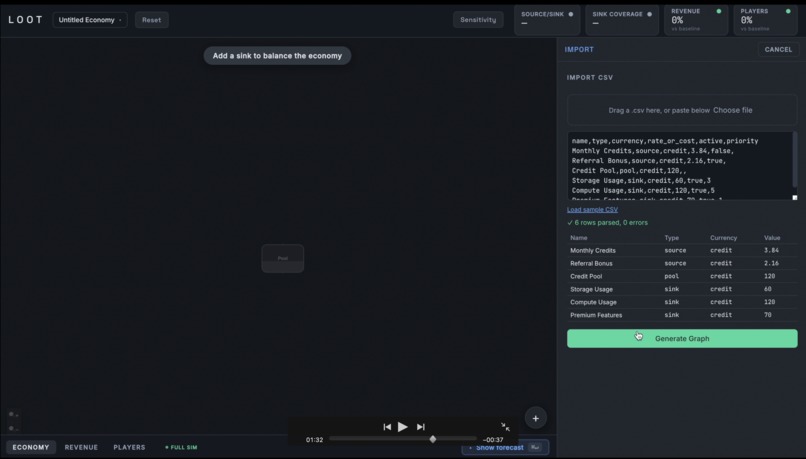Image resolution: width=806 pixels, height=459 pixels.
Task: Select the Storage Usage row name
Action: pyautogui.click(x=591, y=289)
